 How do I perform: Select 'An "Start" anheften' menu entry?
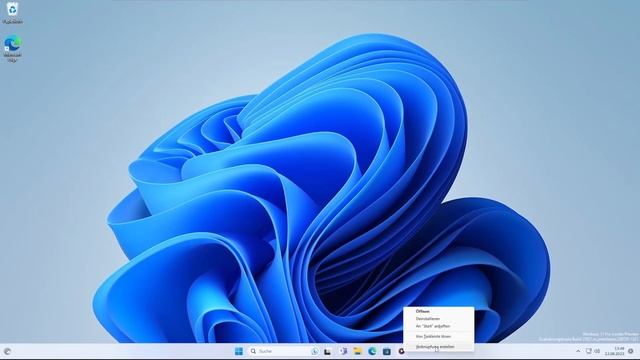(x=433, y=326)
